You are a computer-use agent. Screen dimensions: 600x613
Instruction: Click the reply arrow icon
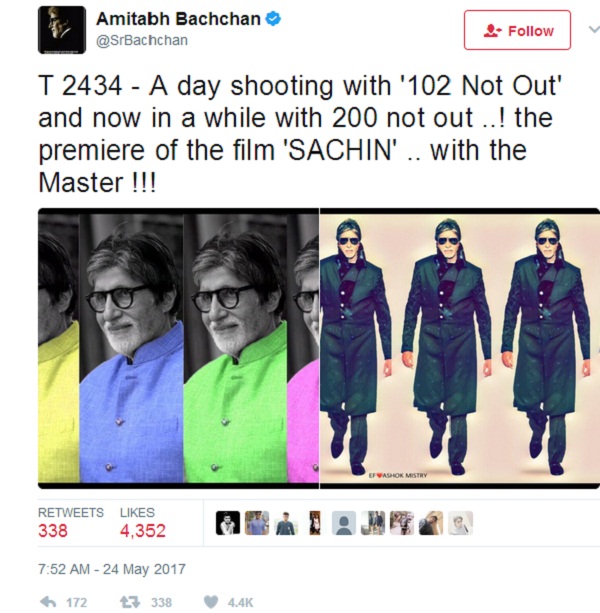pos(48,602)
